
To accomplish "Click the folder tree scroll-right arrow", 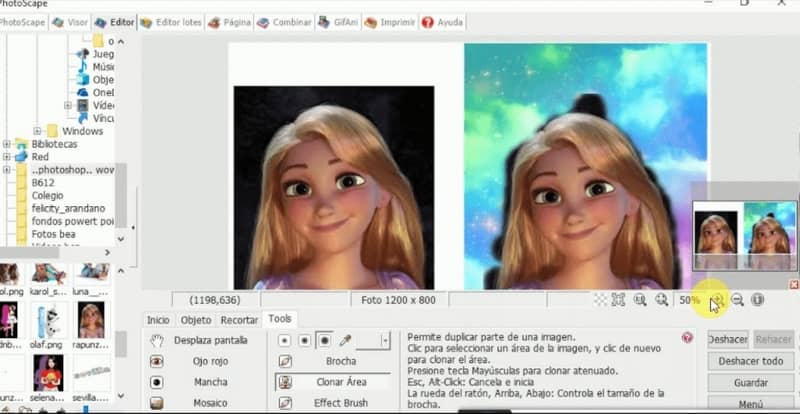I will point(107,252).
